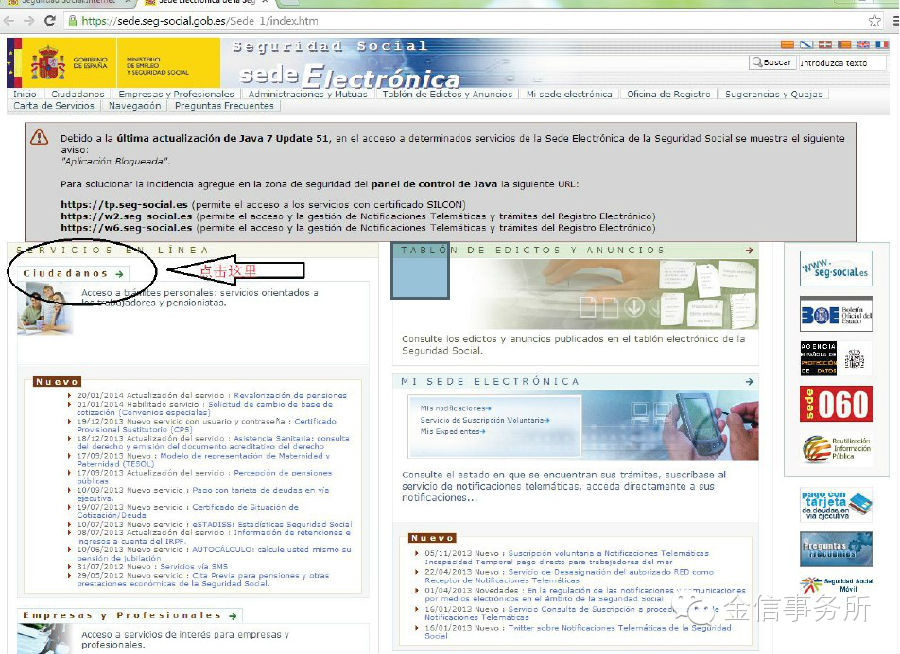Open the Servicios vía SMS link
900x654 pixels.
194,566
